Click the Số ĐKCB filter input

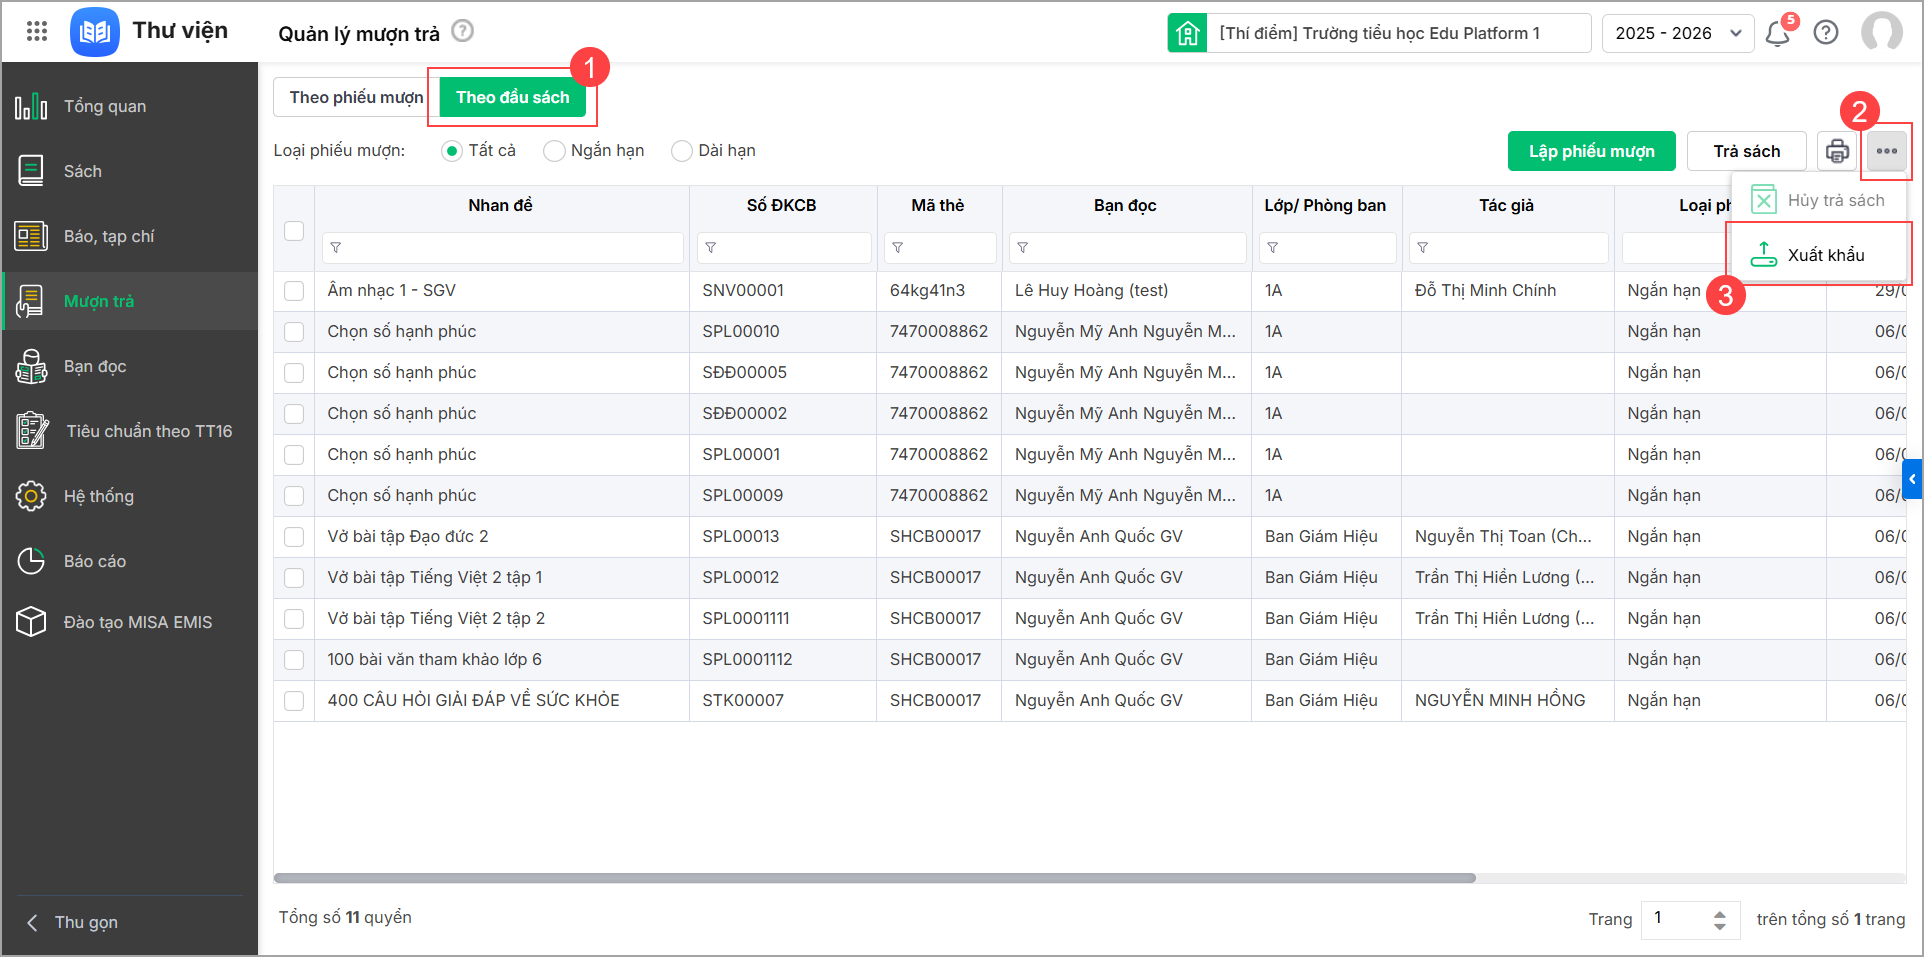783,248
